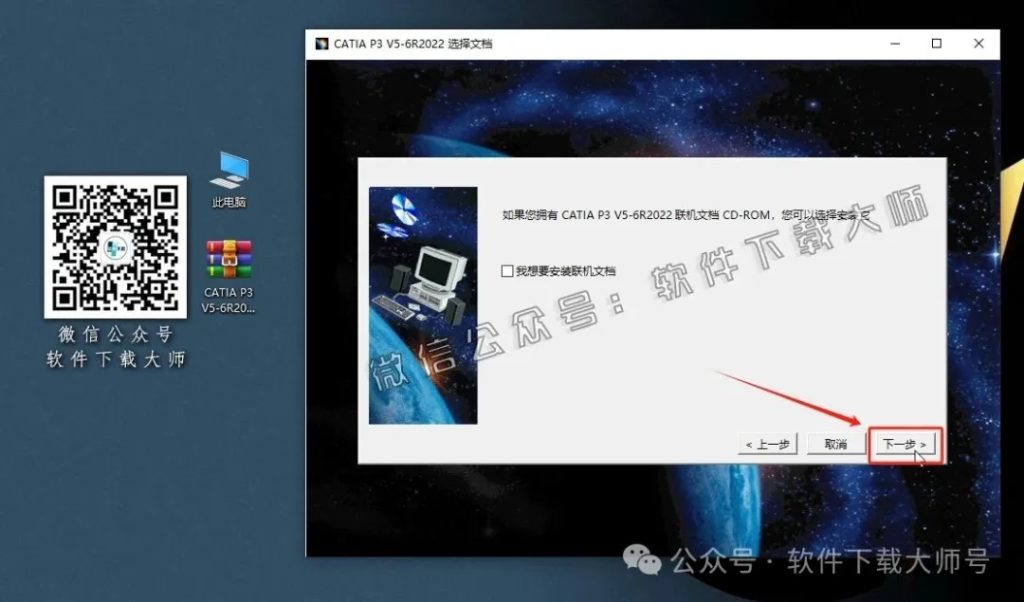Cancel the installation with 取消
1024x602 pixels.
pyautogui.click(x=836, y=443)
